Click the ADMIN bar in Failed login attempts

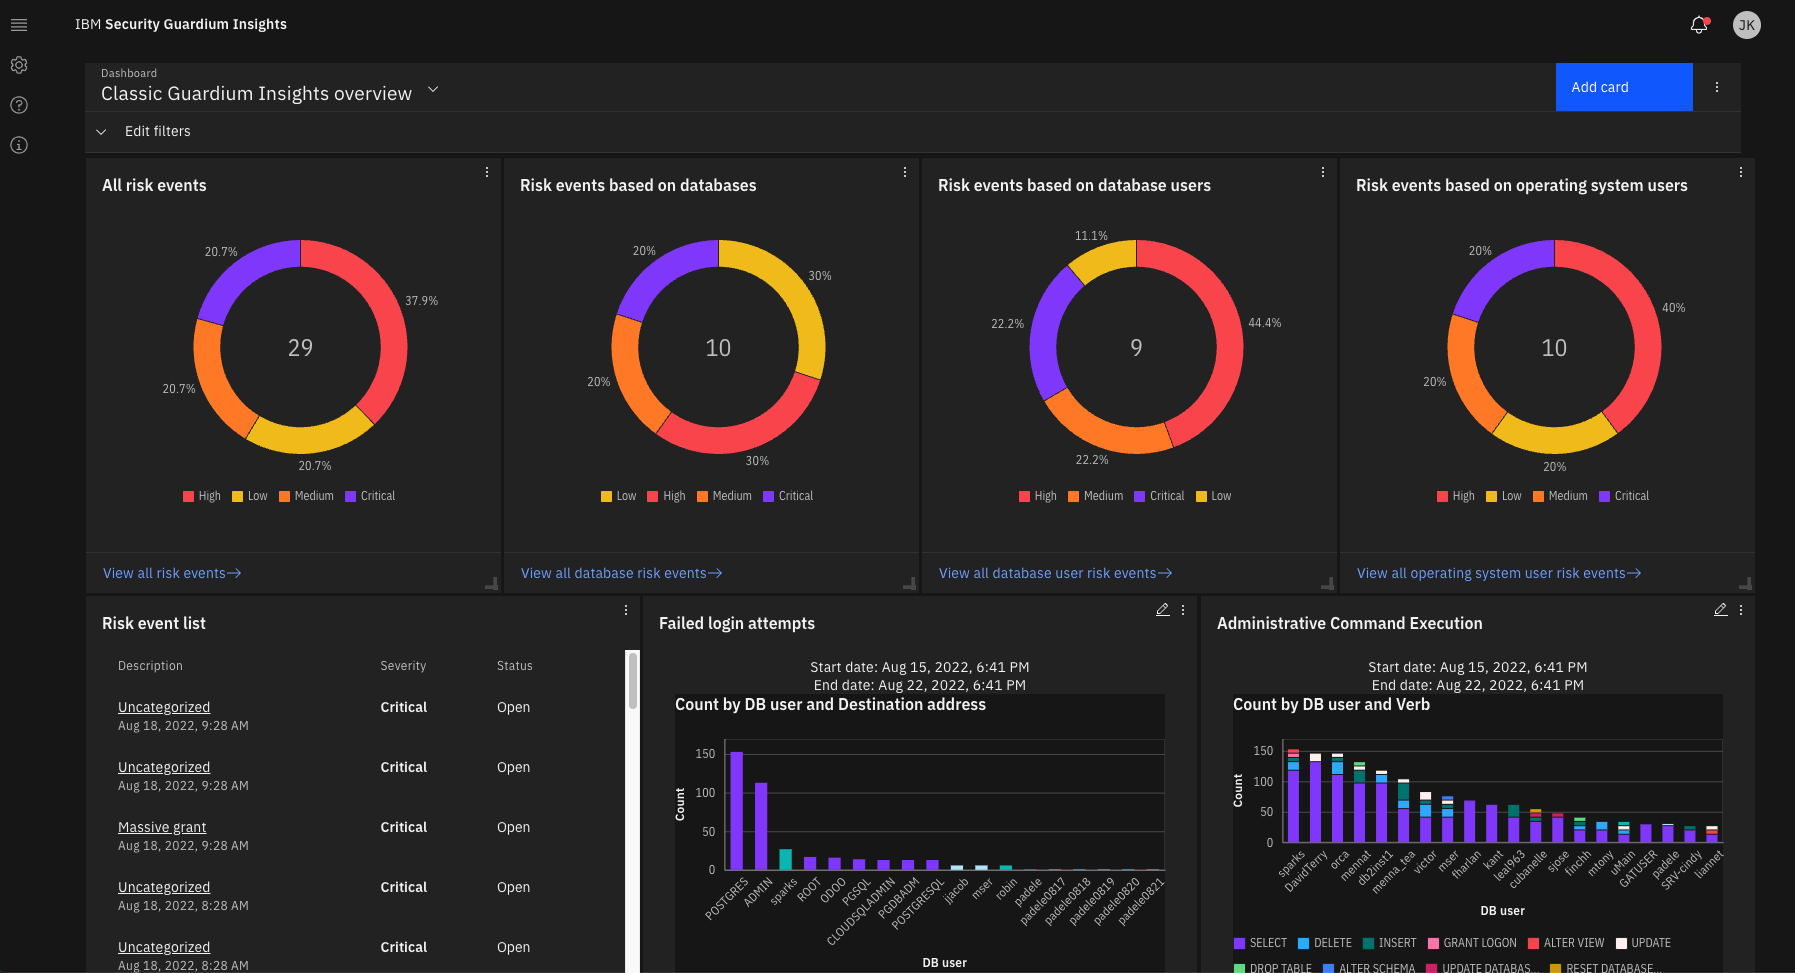pos(761,826)
